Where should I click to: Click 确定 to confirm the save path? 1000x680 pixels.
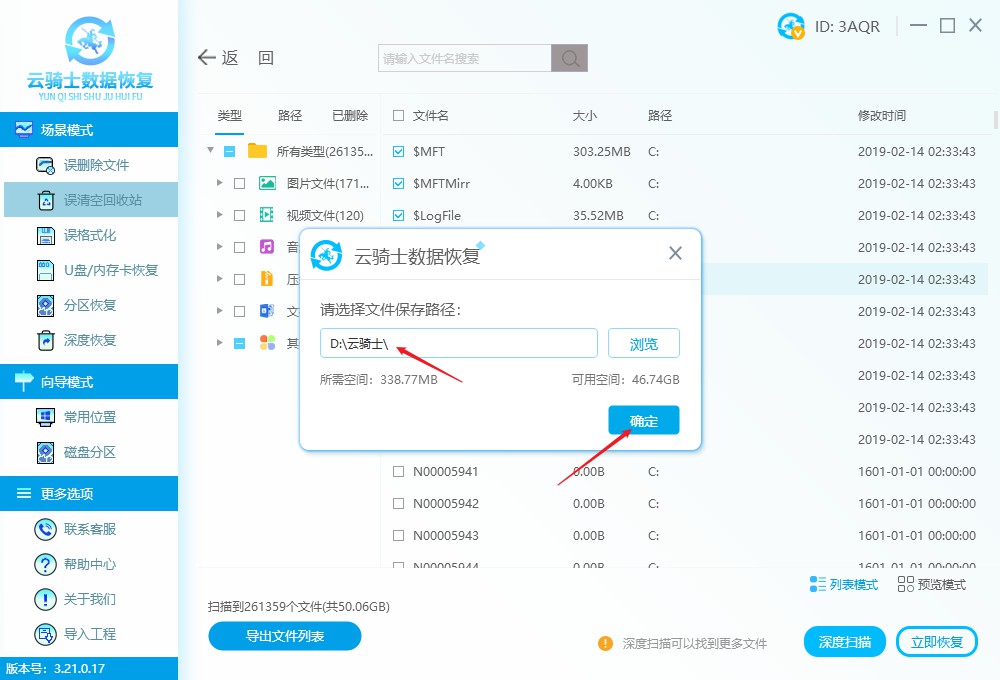pos(643,420)
